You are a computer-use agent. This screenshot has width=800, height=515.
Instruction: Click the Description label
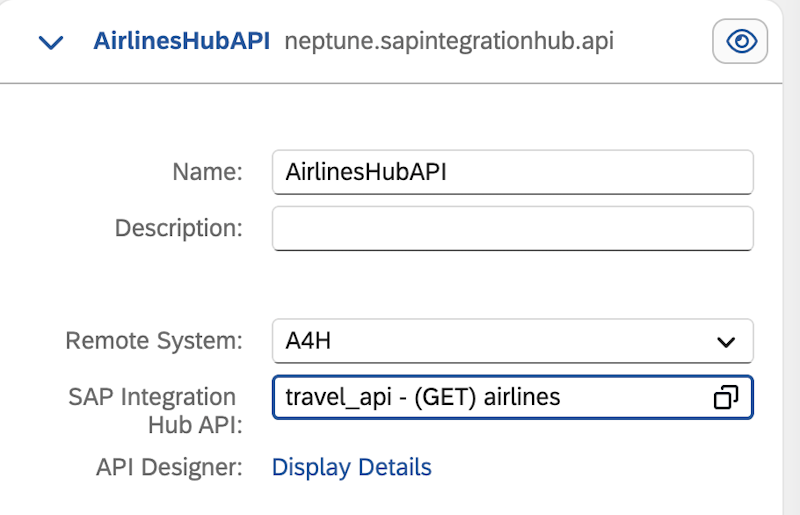(179, 228)
